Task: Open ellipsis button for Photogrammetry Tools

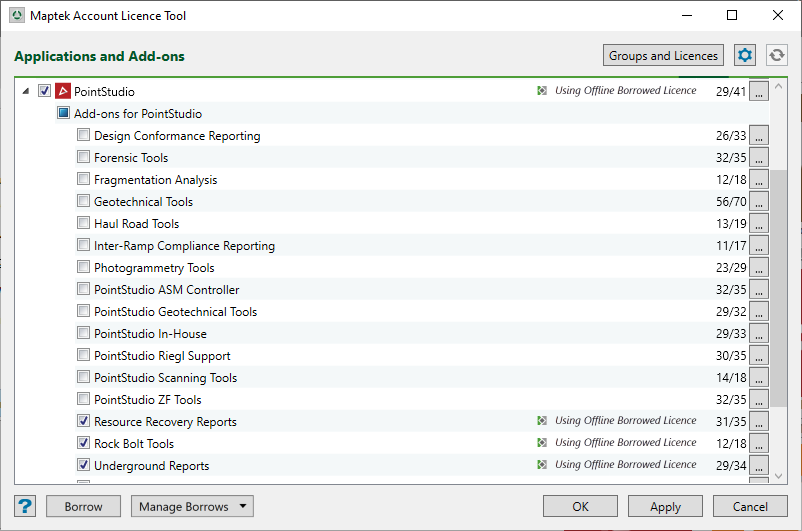Action: pos(759,268)
